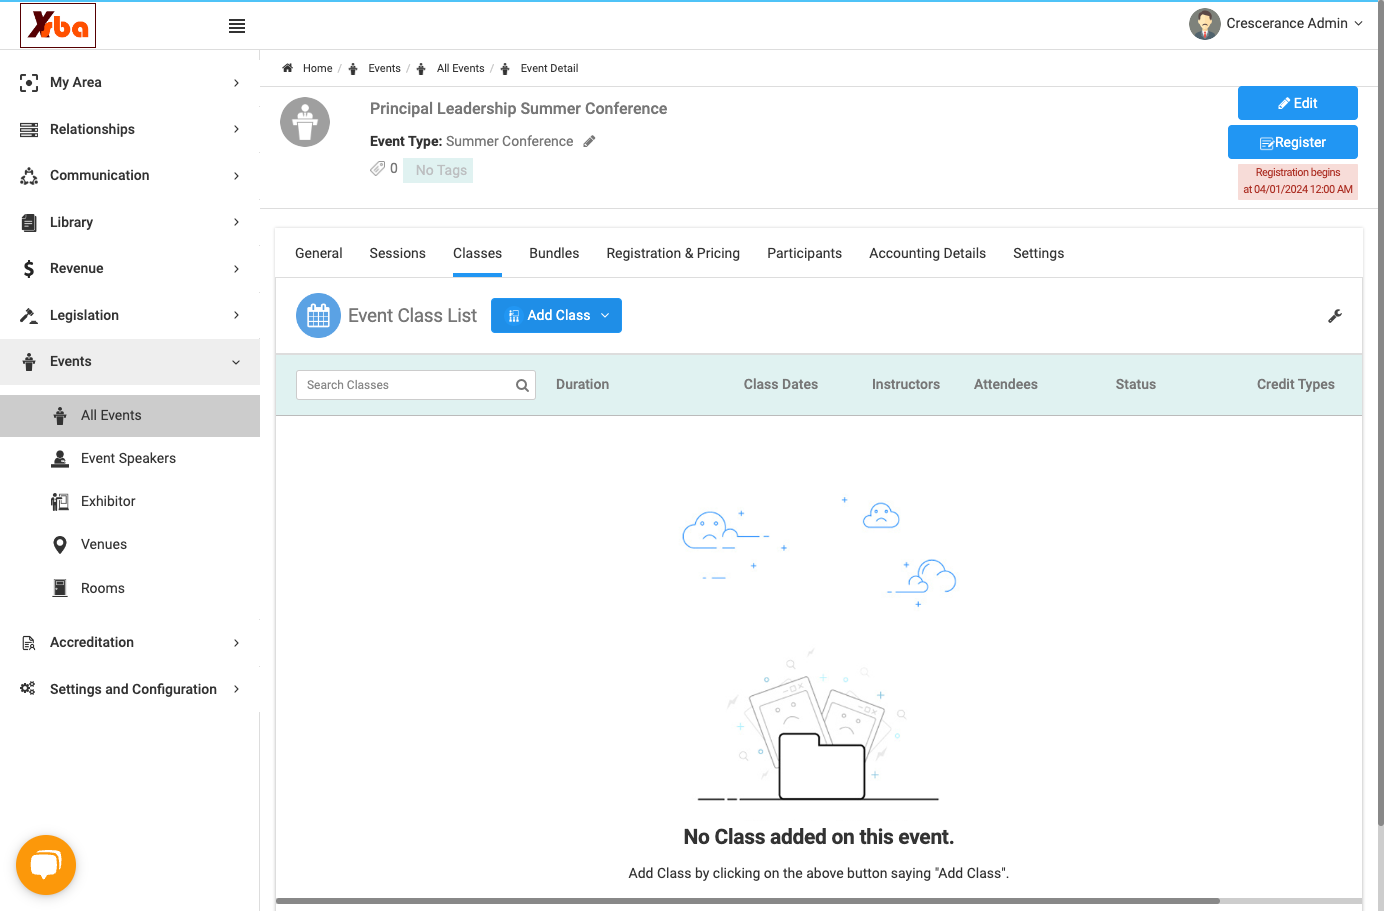This screenshot has width=1384, height=911.
Task: Open the Registration & Pricing tab
Action: pyautogui.click(x=673, y=253)
